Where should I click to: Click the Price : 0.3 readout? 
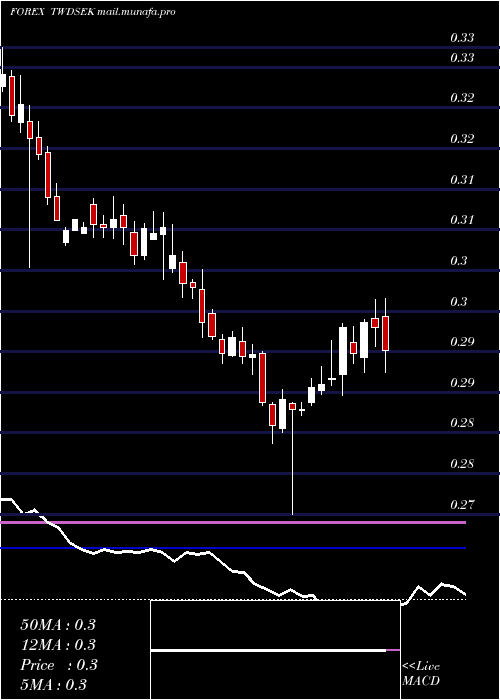pyautogui.click(x=58, y=665)
